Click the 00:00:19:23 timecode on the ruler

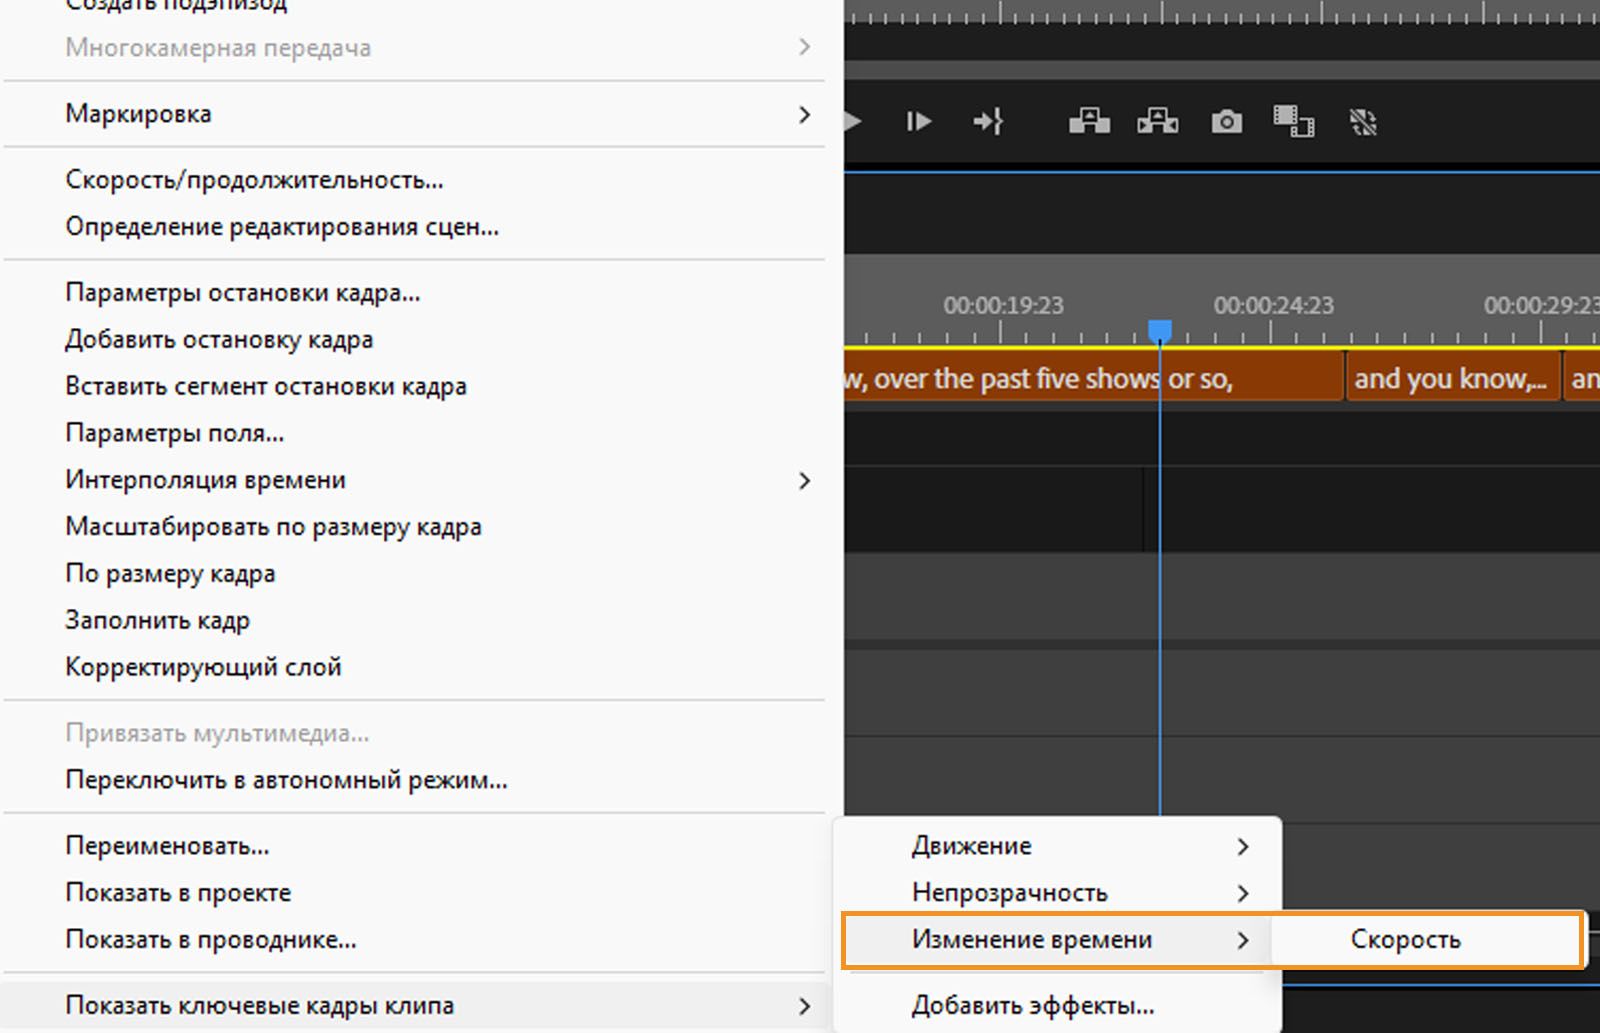[1003, 306]
